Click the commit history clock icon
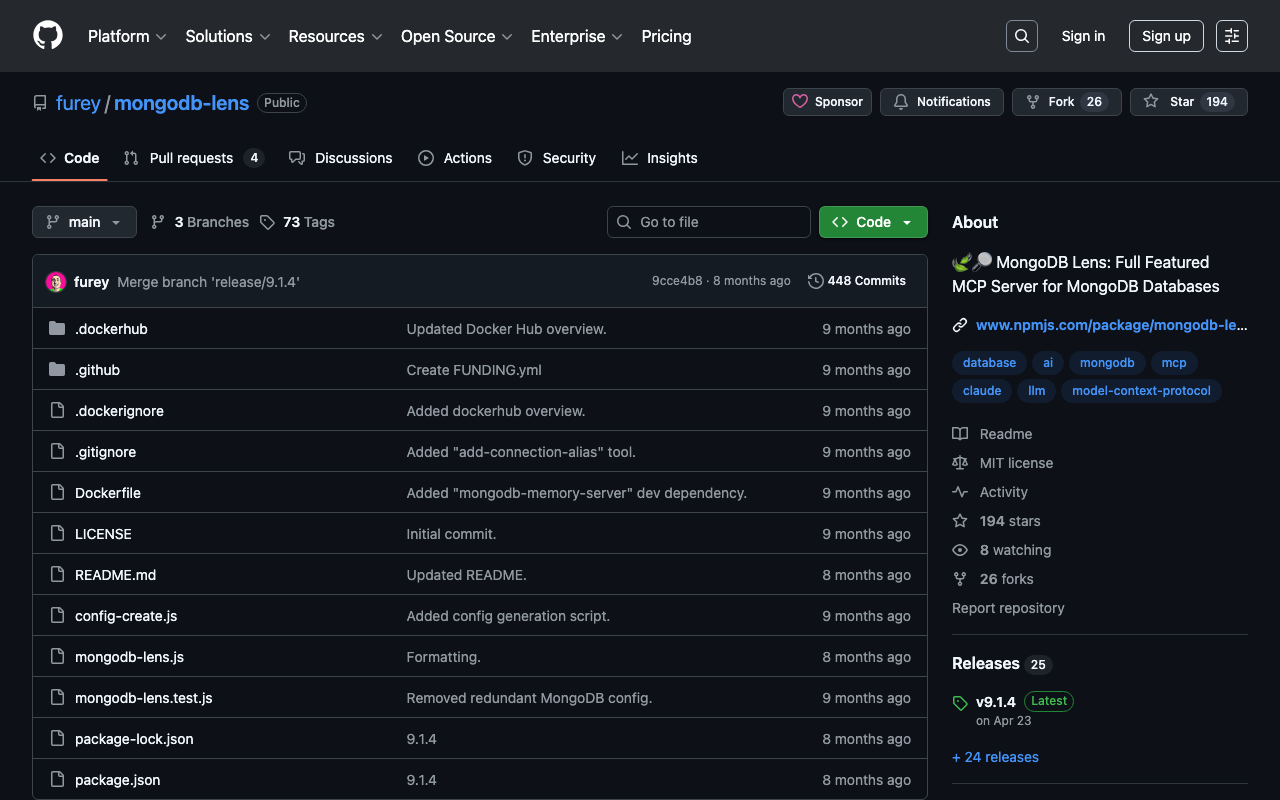Image resolution: width=1280 pixels, height=800 pixels. click(x=815, y=281)
